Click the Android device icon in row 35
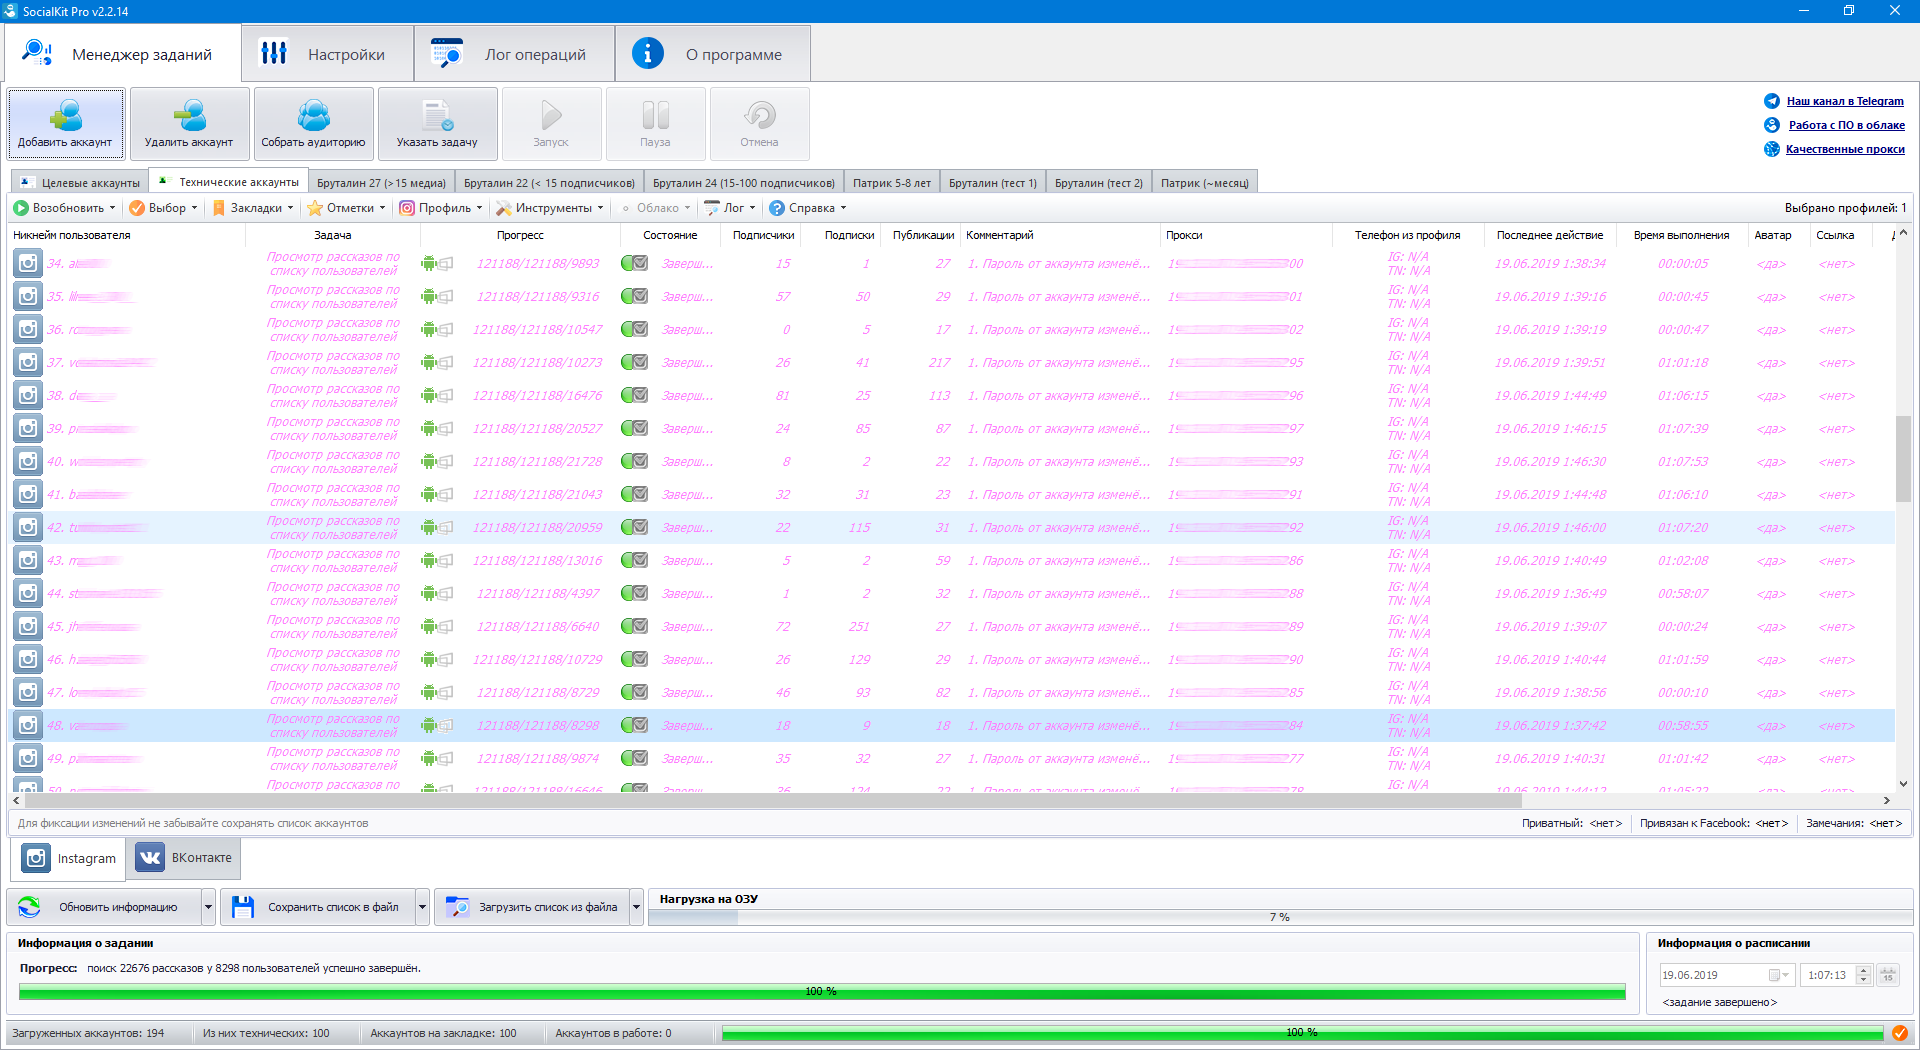 click(x=429, y=296)
